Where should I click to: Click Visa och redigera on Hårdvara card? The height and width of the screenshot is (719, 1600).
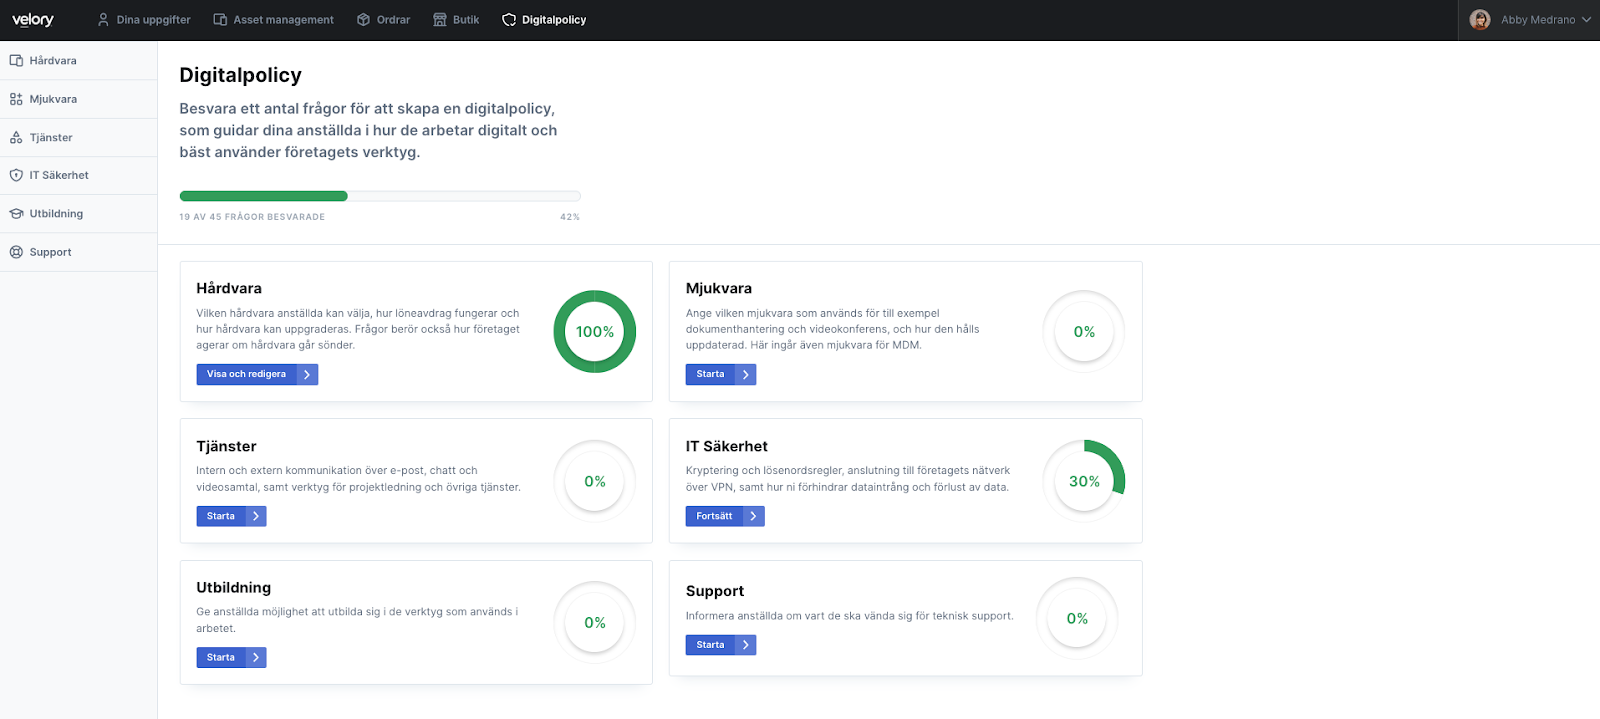(x=257, y=374)
